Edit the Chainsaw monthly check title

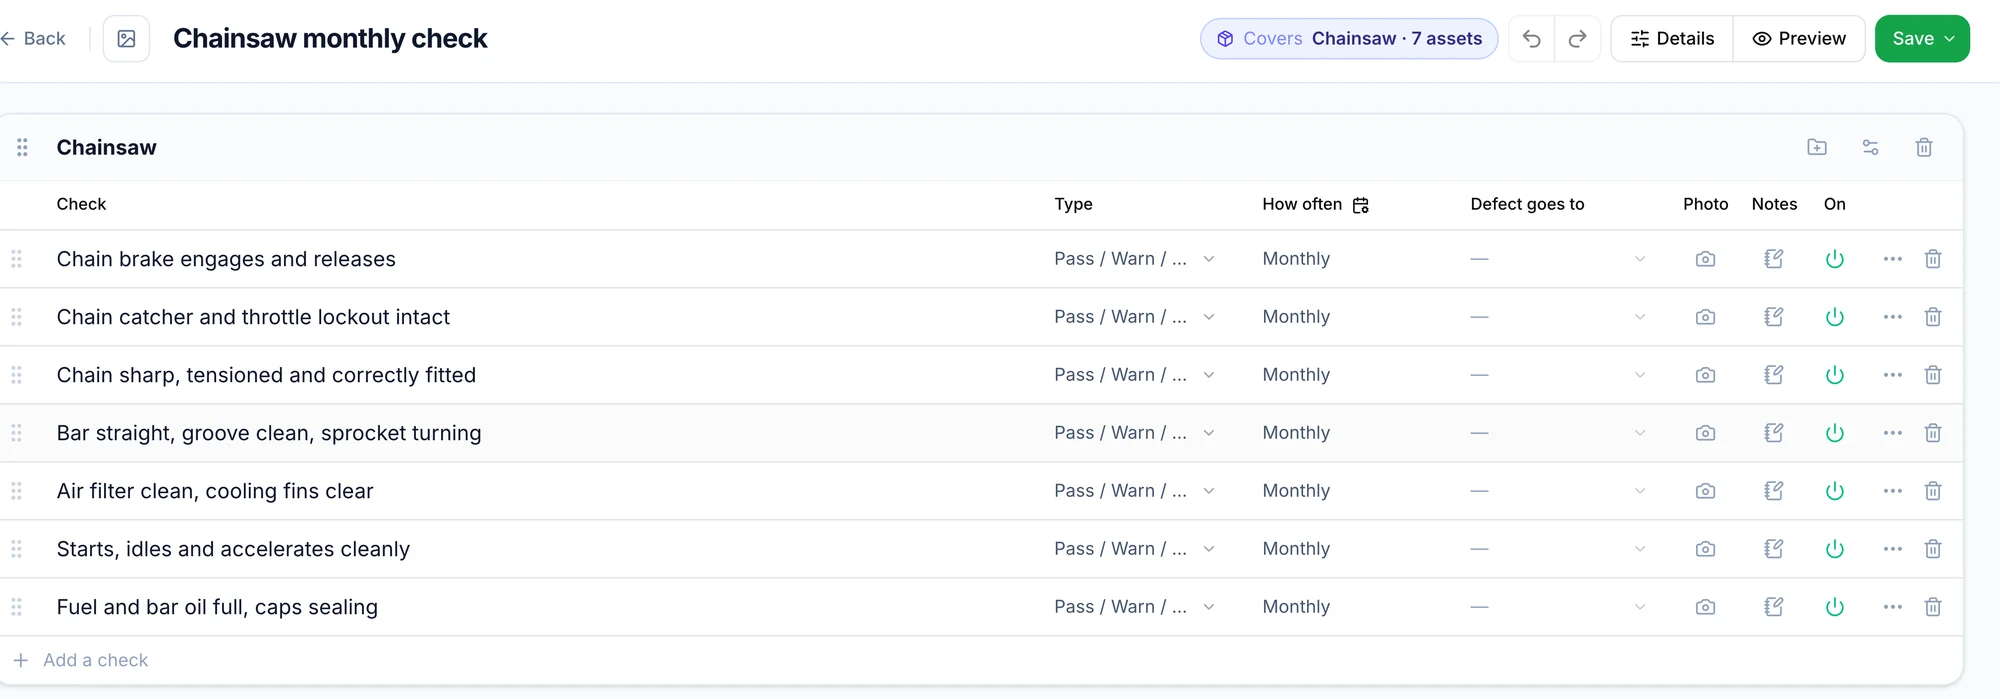[330, 39]
